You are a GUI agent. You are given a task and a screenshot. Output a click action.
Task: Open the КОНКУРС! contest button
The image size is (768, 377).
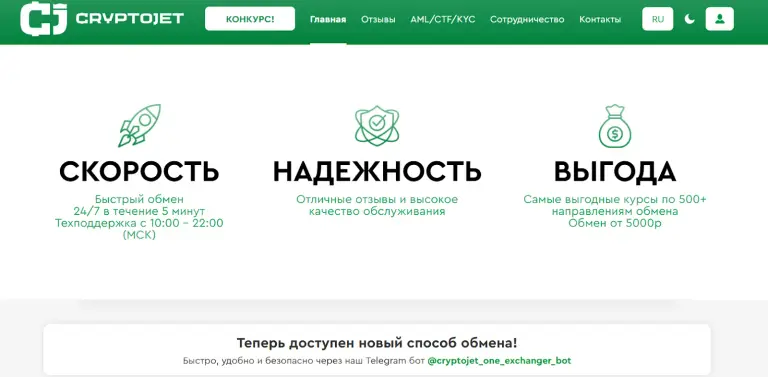[250, 19]
